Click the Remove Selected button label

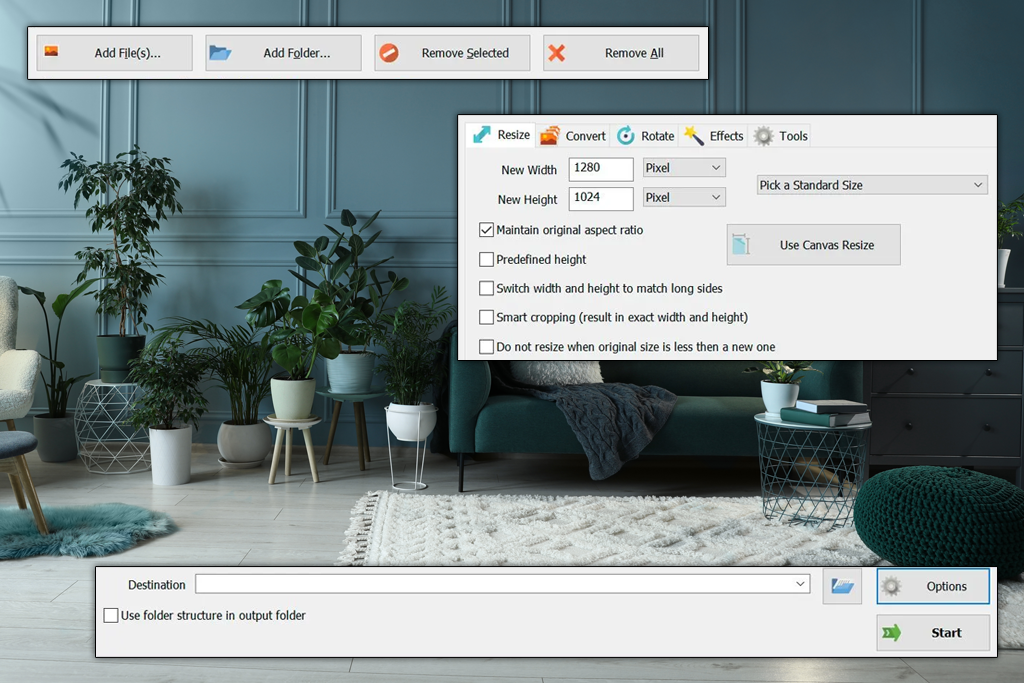coord(465,53)
